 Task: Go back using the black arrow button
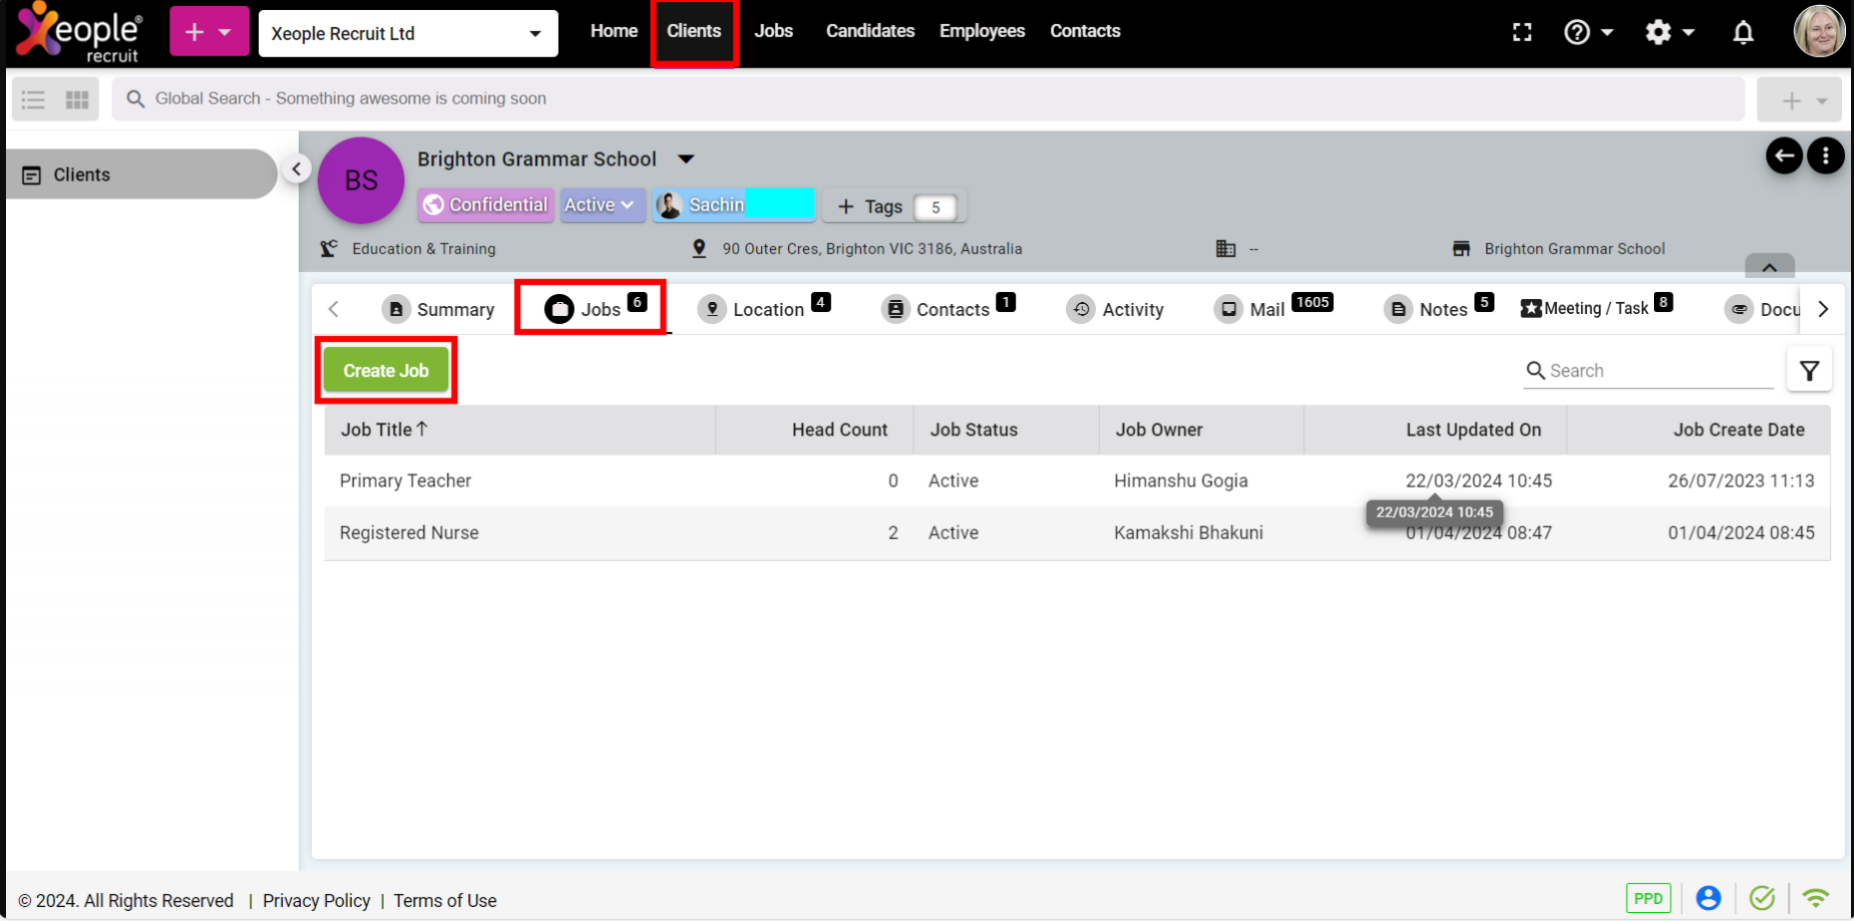point(1784,156)
